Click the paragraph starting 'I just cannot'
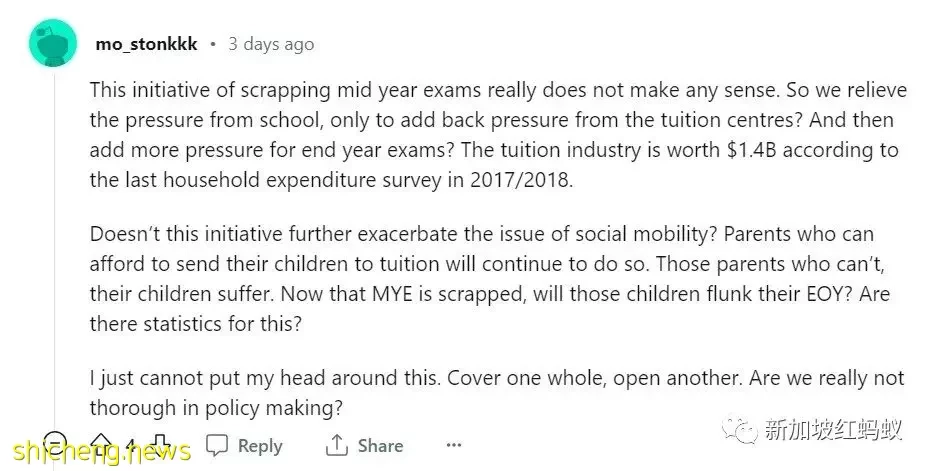Screen dimensions: 933x471 click(497, 392)
